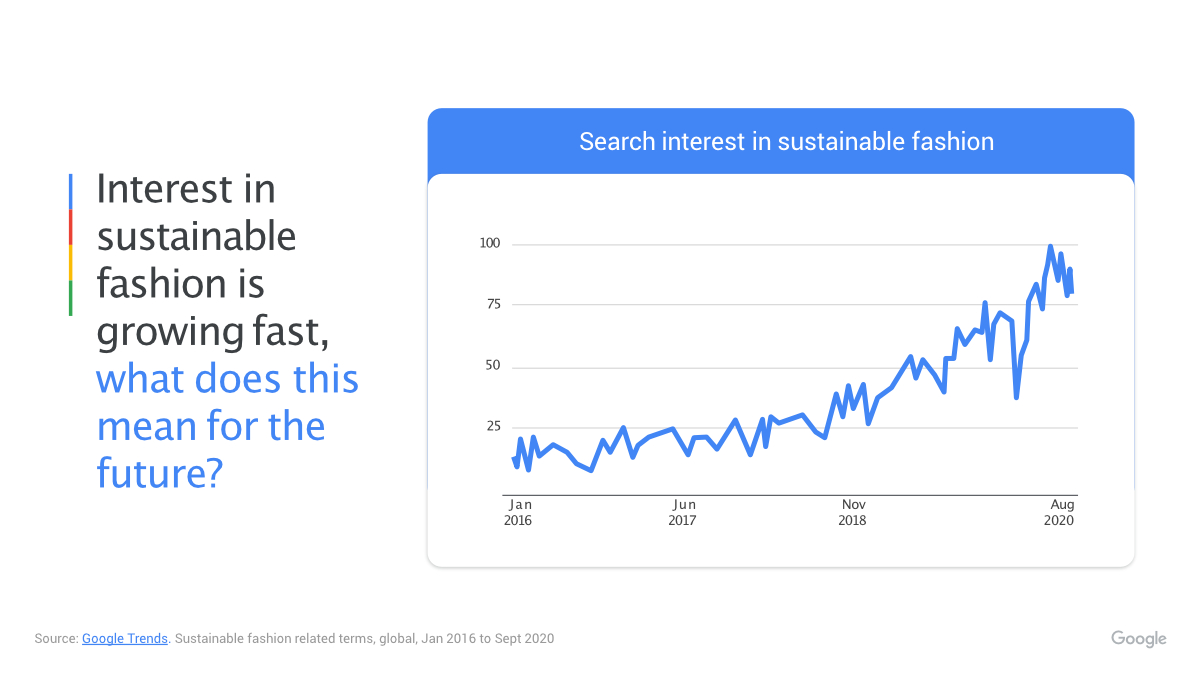
Task: Select the 'Nov 2018' x-axis label
Action: point(853,512)
